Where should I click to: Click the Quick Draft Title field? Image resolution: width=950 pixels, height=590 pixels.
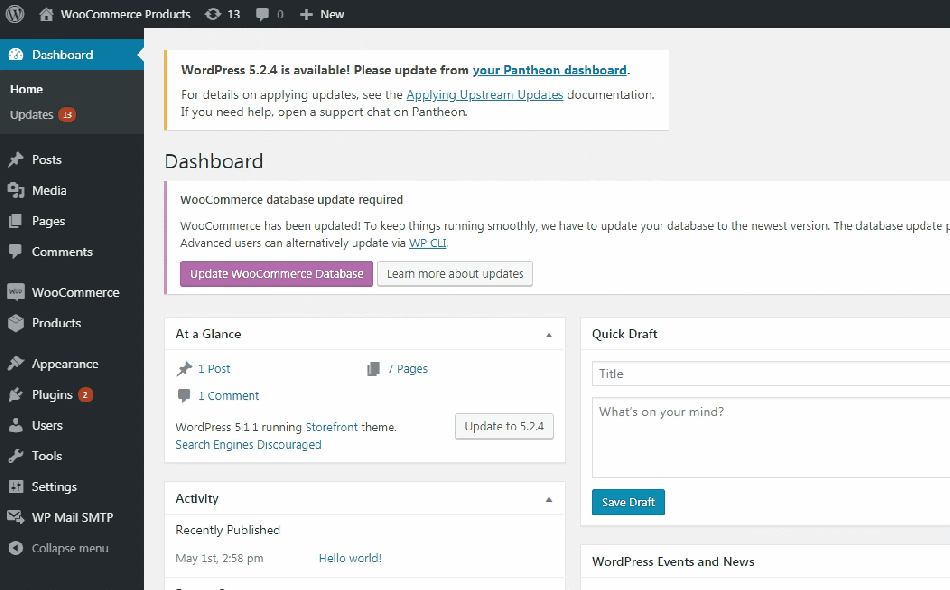770,374
